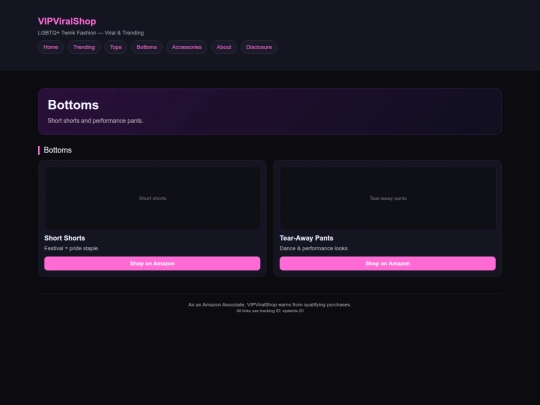Click the Amazon Associate disclosure footer text

[270, 305]
